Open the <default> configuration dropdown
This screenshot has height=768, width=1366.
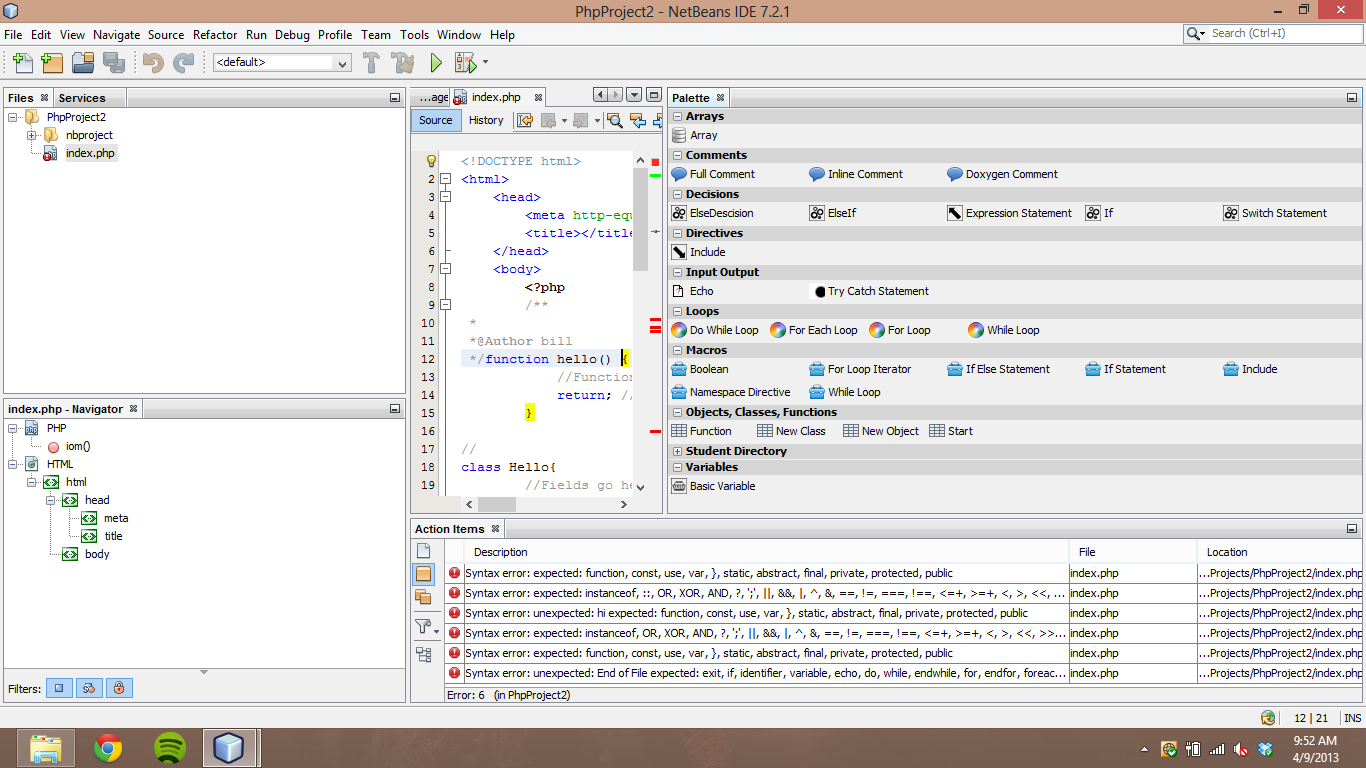(x=282, y=62)
